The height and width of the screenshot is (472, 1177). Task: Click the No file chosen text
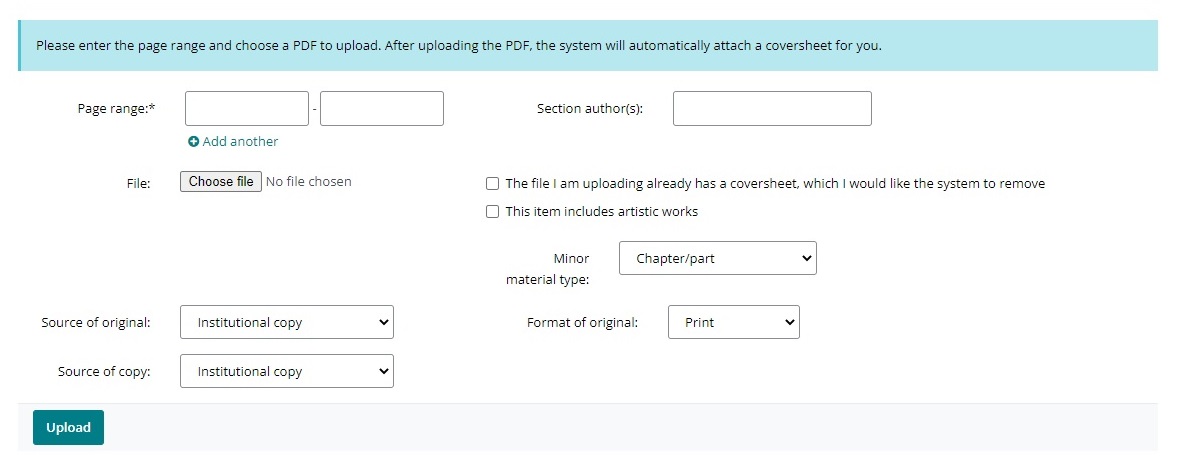coord(309,182)
